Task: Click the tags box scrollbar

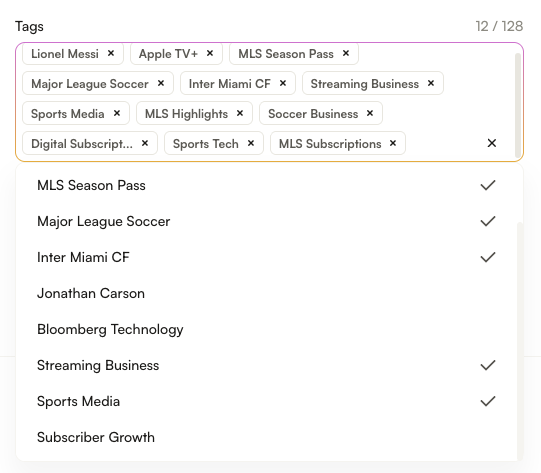Action: pyautogui.click(x=518, y=105)
